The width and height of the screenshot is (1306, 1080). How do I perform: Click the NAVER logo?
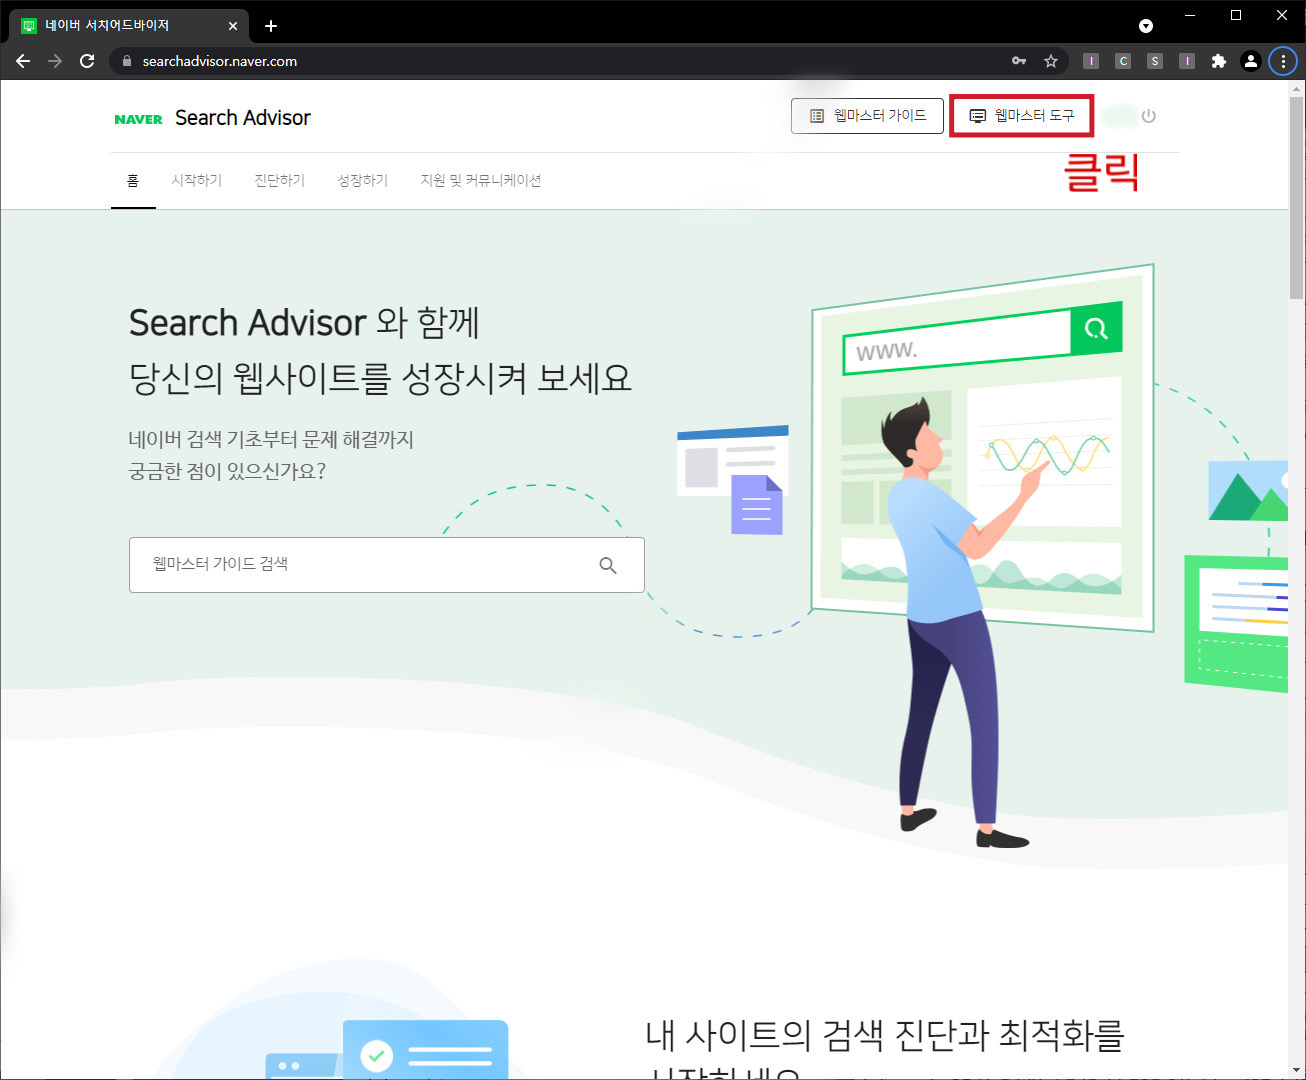point(138,119)
